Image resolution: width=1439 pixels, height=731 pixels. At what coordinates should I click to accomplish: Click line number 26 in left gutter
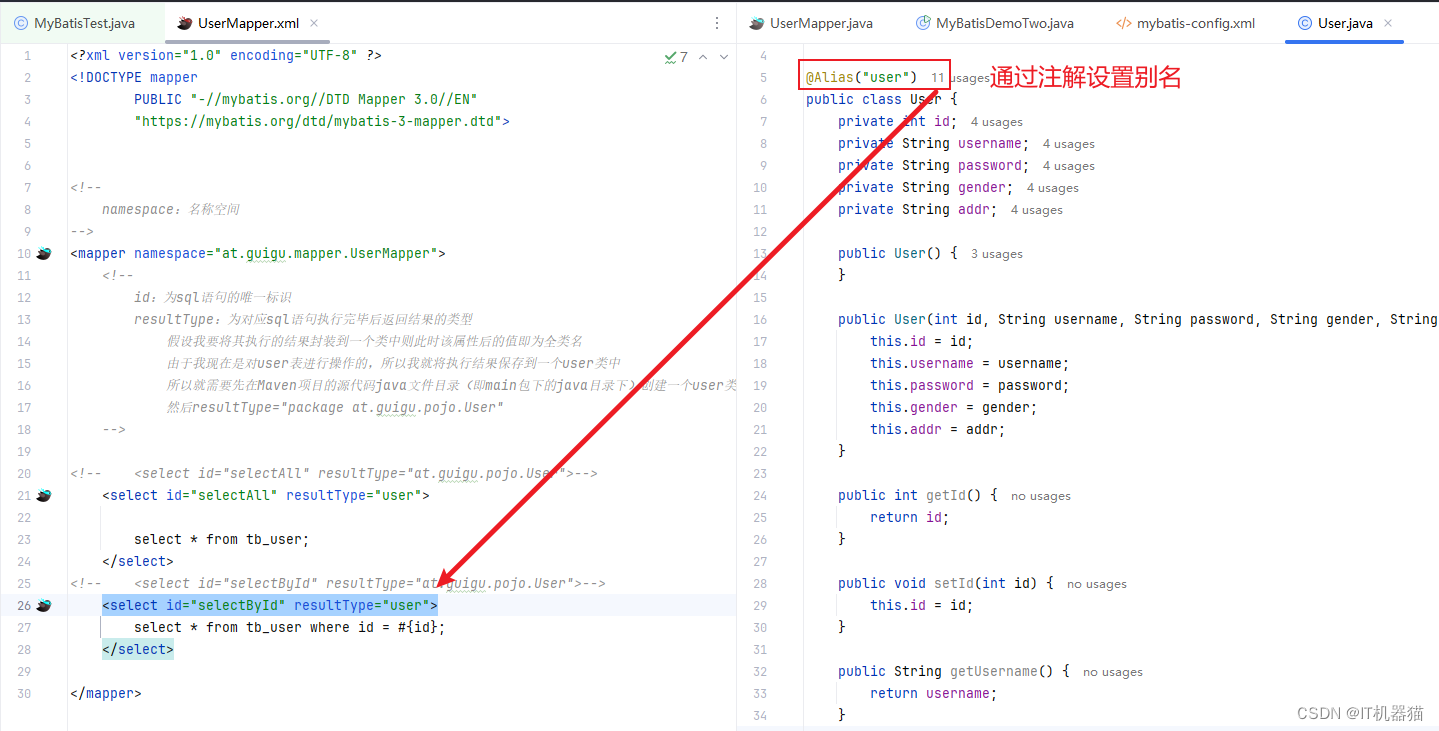(24, 606)
